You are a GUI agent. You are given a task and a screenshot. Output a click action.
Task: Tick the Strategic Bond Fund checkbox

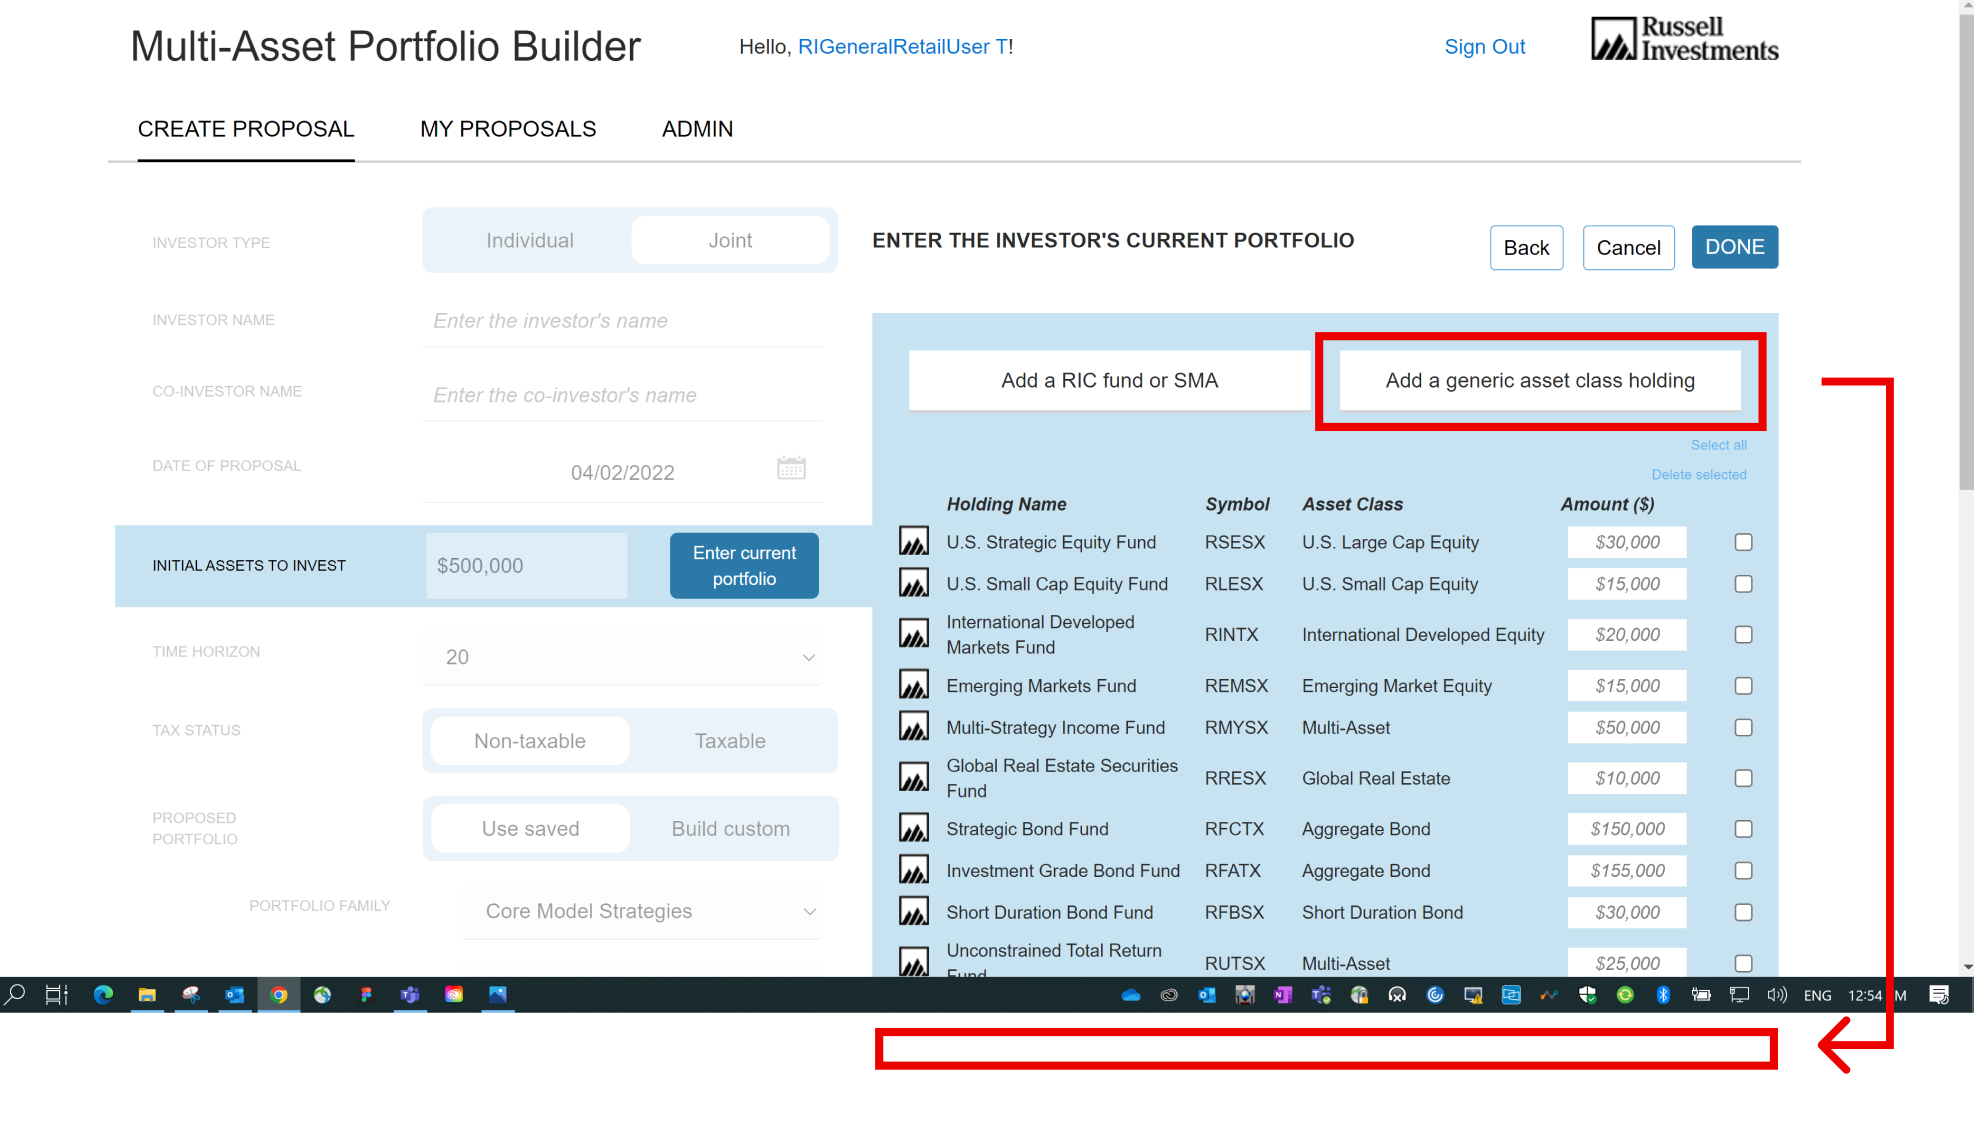1743,829
